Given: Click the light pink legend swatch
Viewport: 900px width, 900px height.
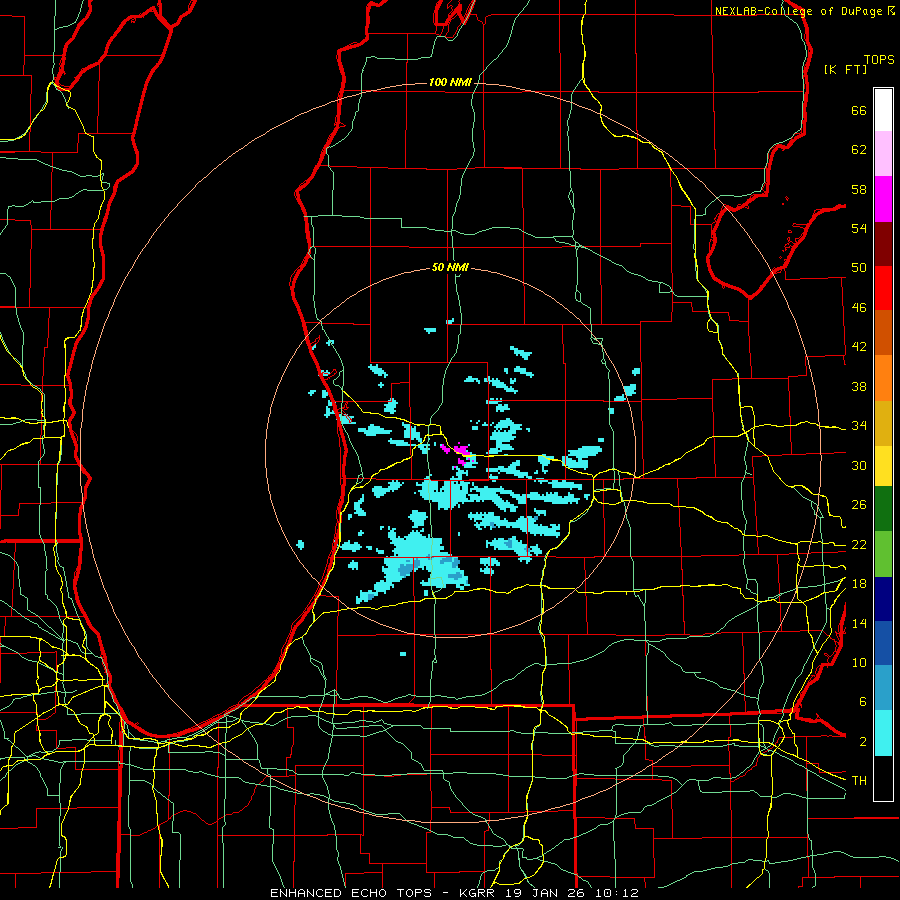Looking at the screenshot, I should coord(883,153).
